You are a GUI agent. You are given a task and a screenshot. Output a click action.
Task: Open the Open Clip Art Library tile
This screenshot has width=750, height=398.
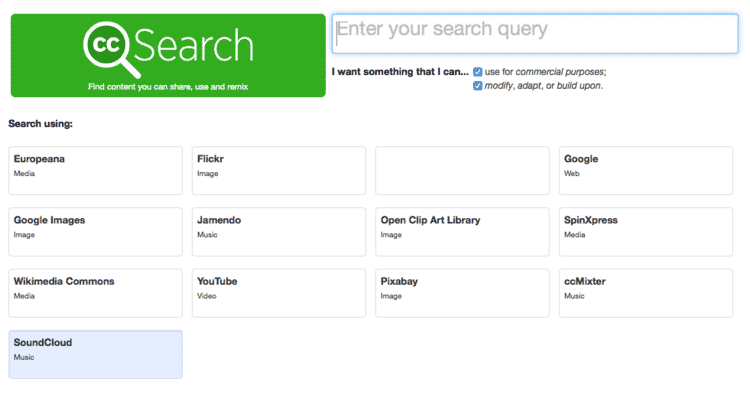coord(463,232)
